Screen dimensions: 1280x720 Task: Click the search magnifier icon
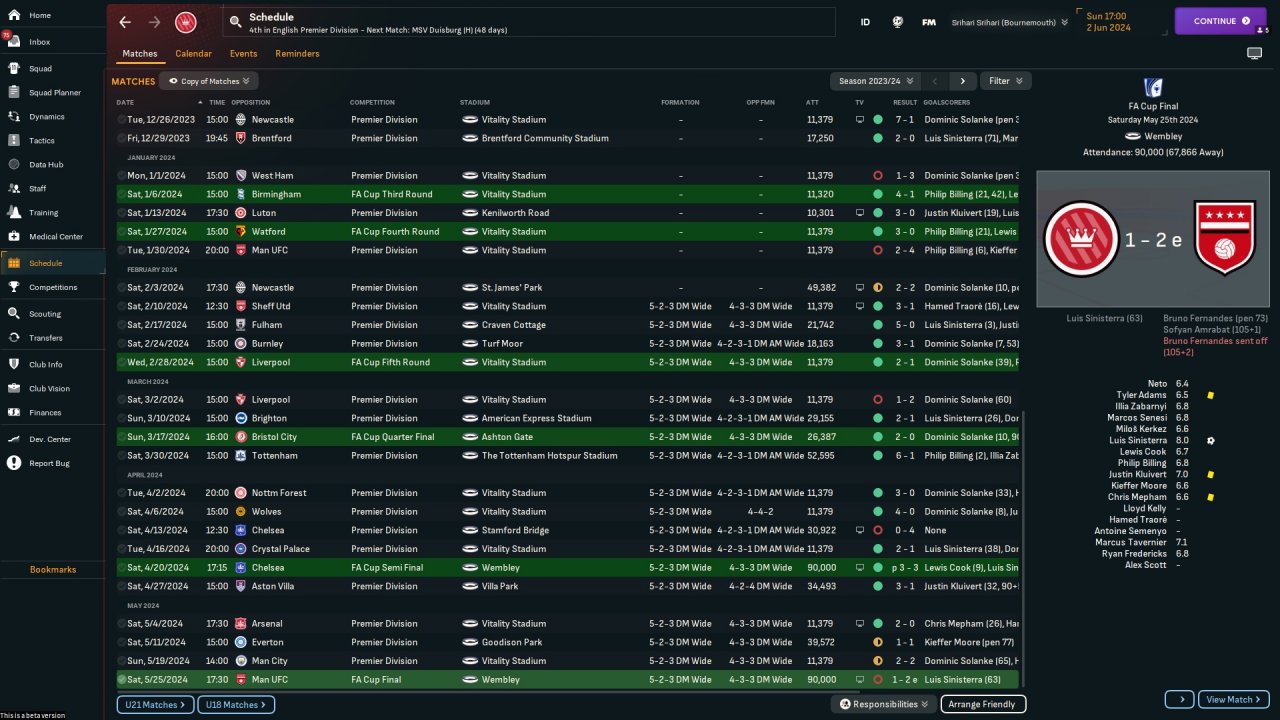click(x=235, y=21)
